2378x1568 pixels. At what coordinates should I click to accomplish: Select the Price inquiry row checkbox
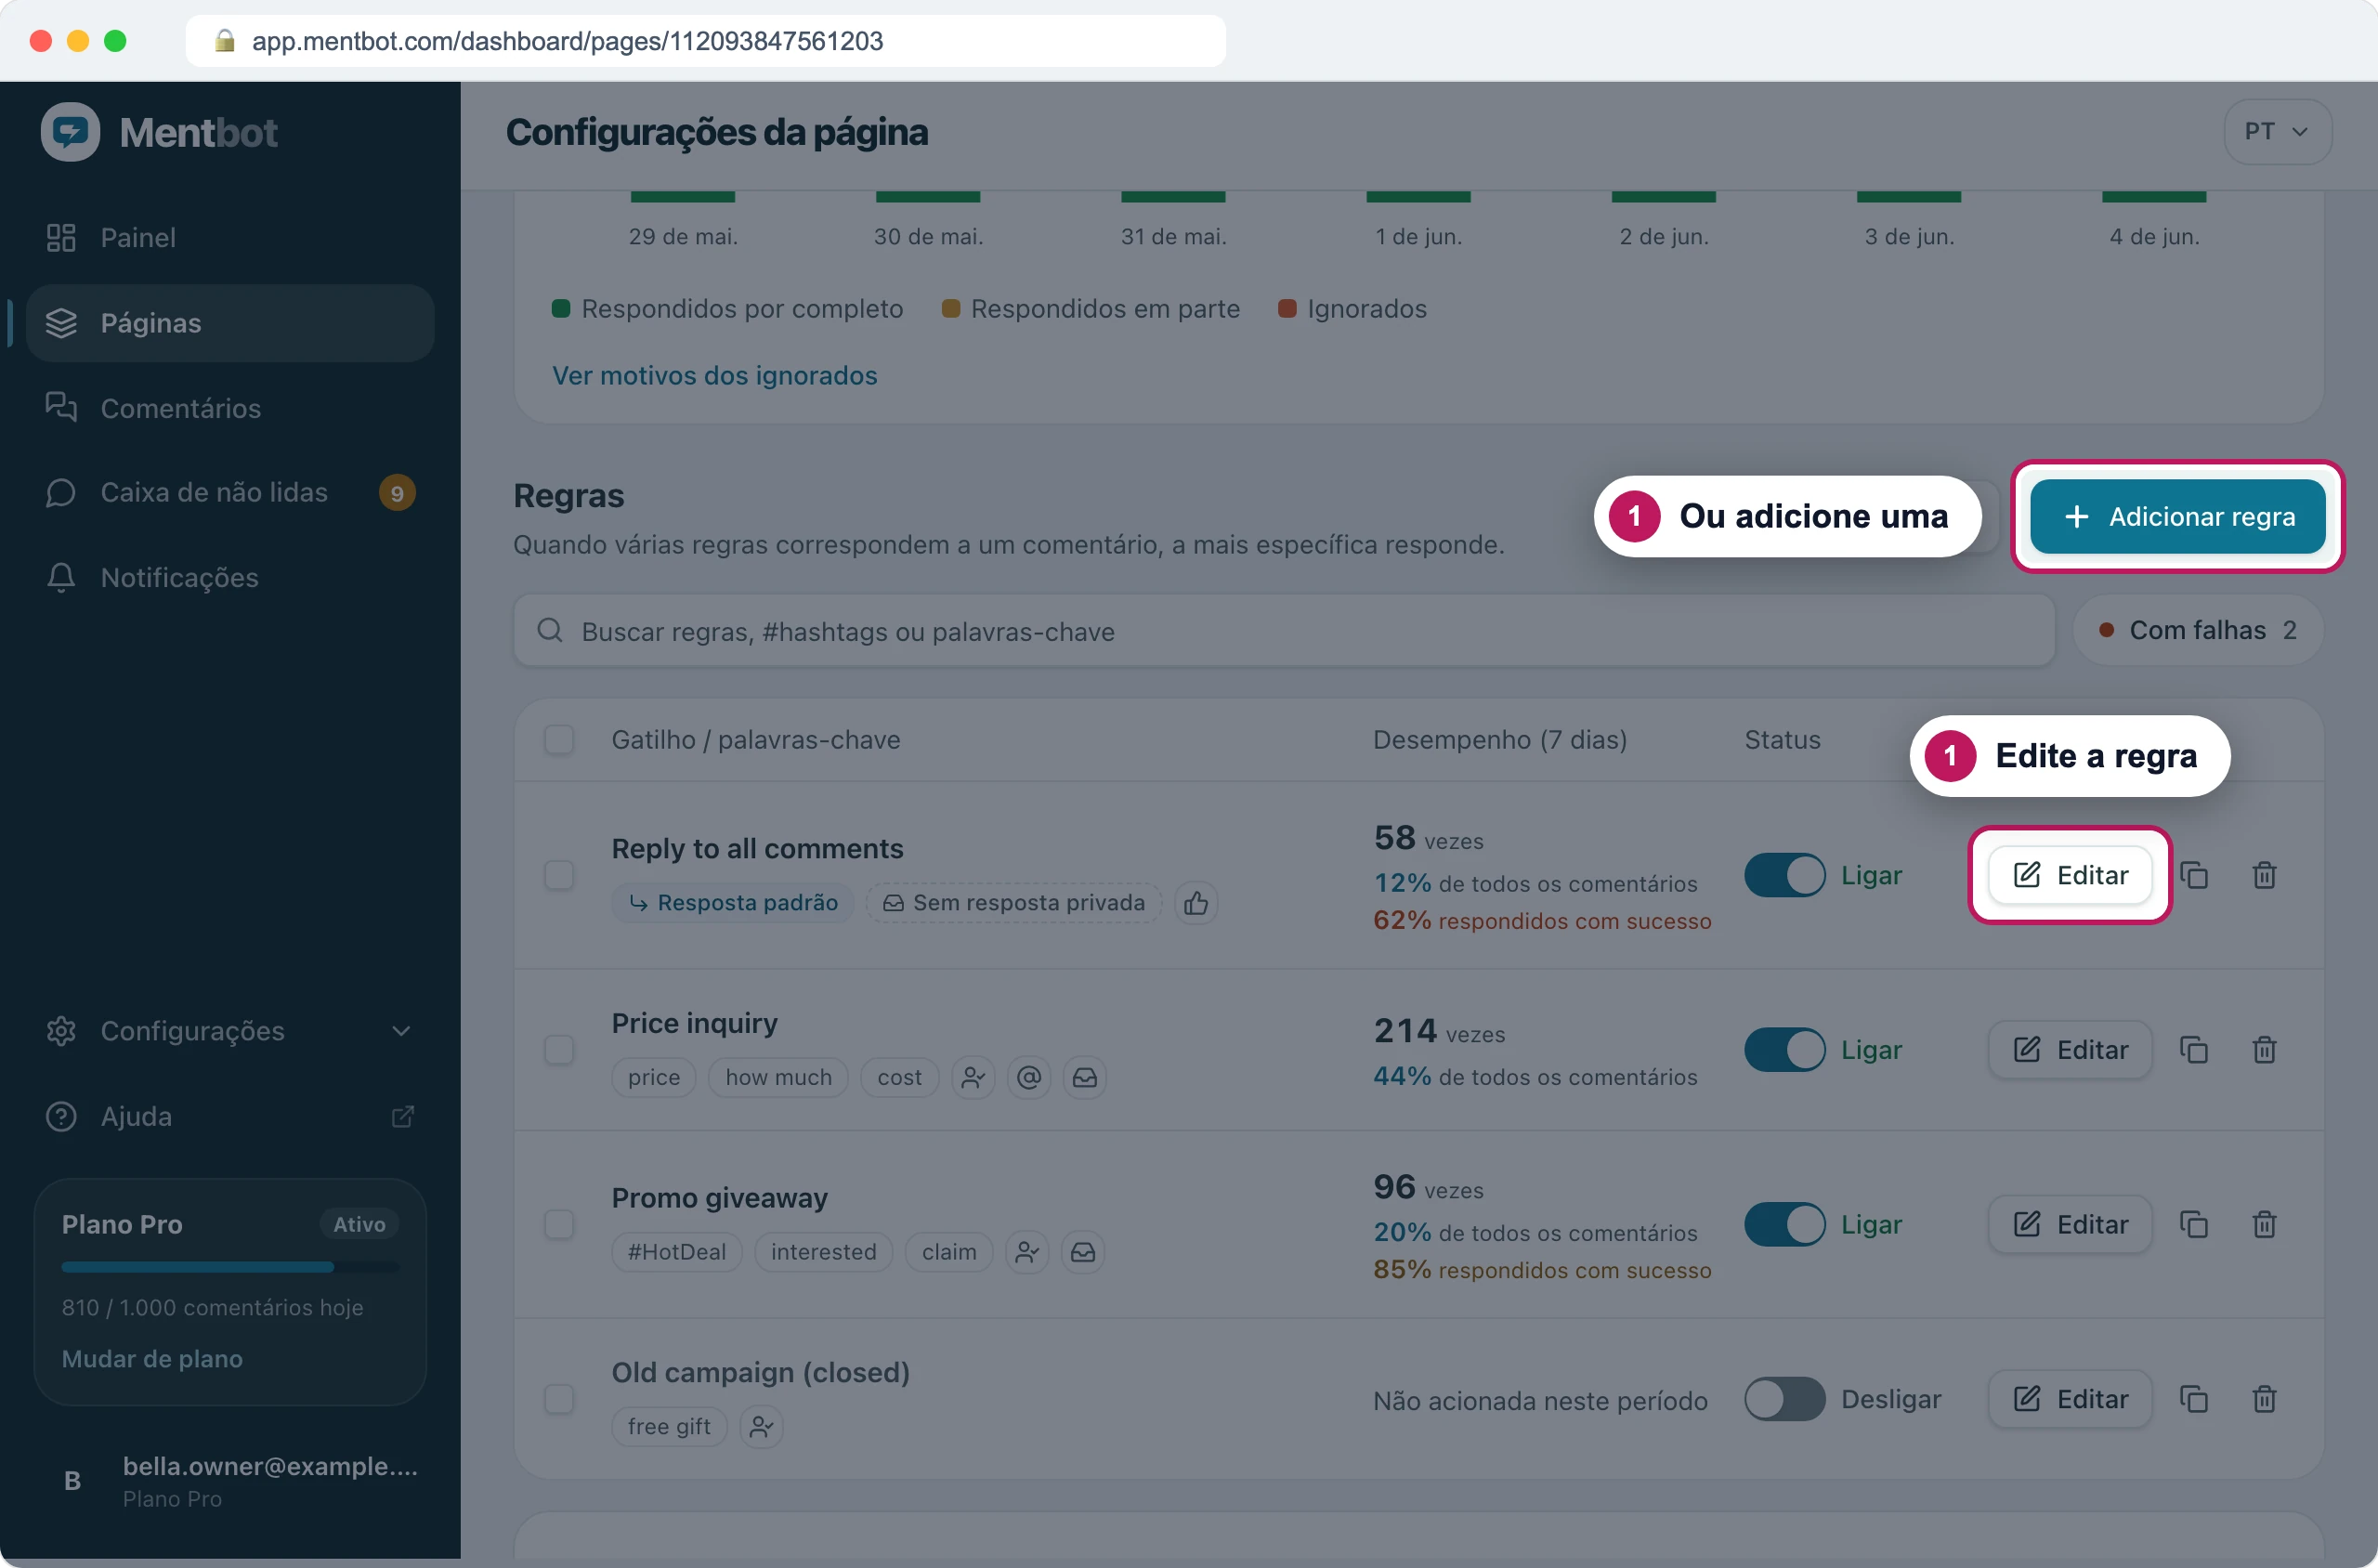pos(559,1050)
